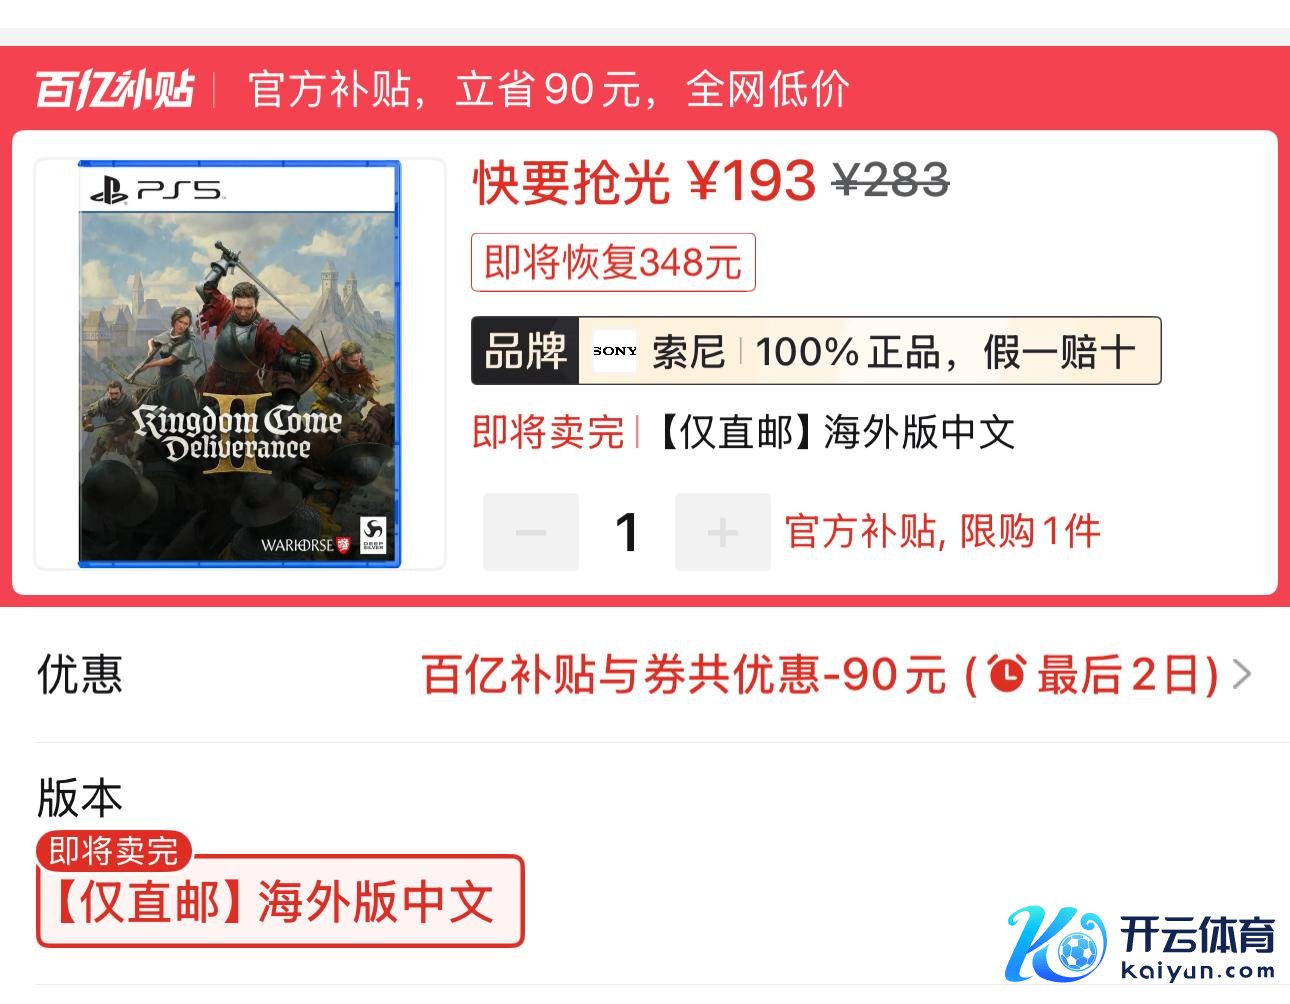Select the 【仅直邮】海外版中文 version option

(280, 901)
